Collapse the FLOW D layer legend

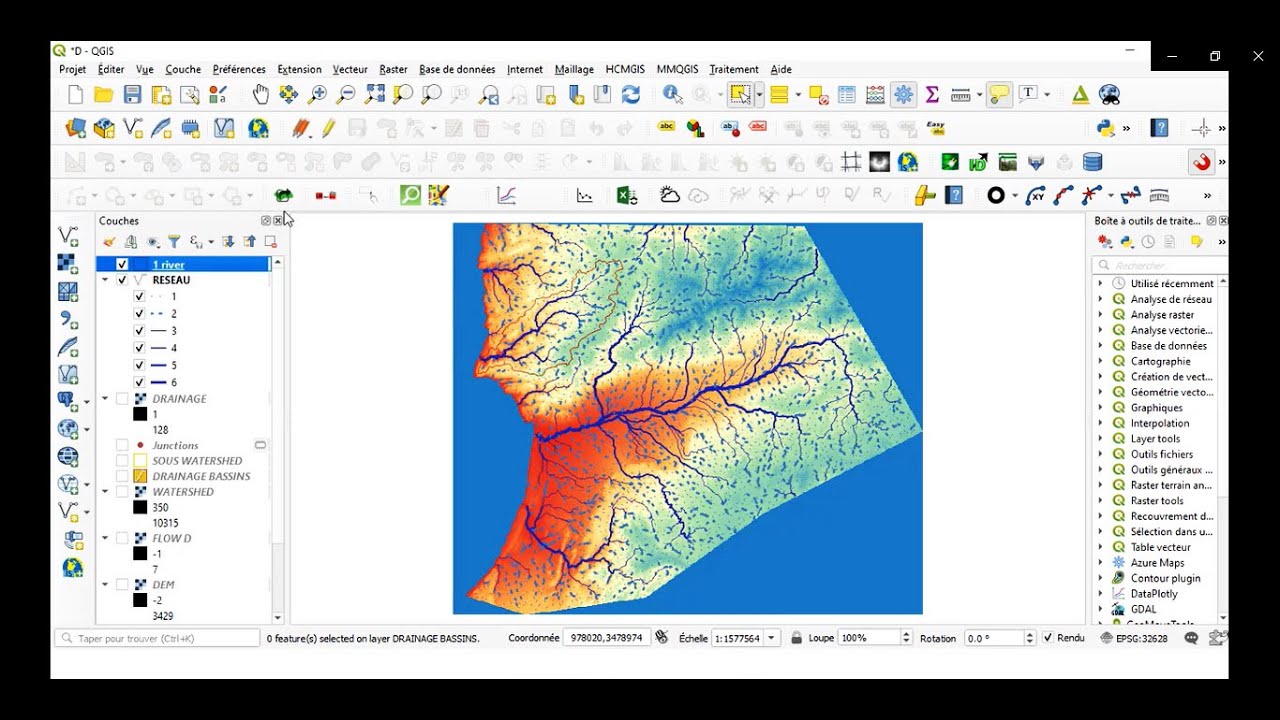105,538
